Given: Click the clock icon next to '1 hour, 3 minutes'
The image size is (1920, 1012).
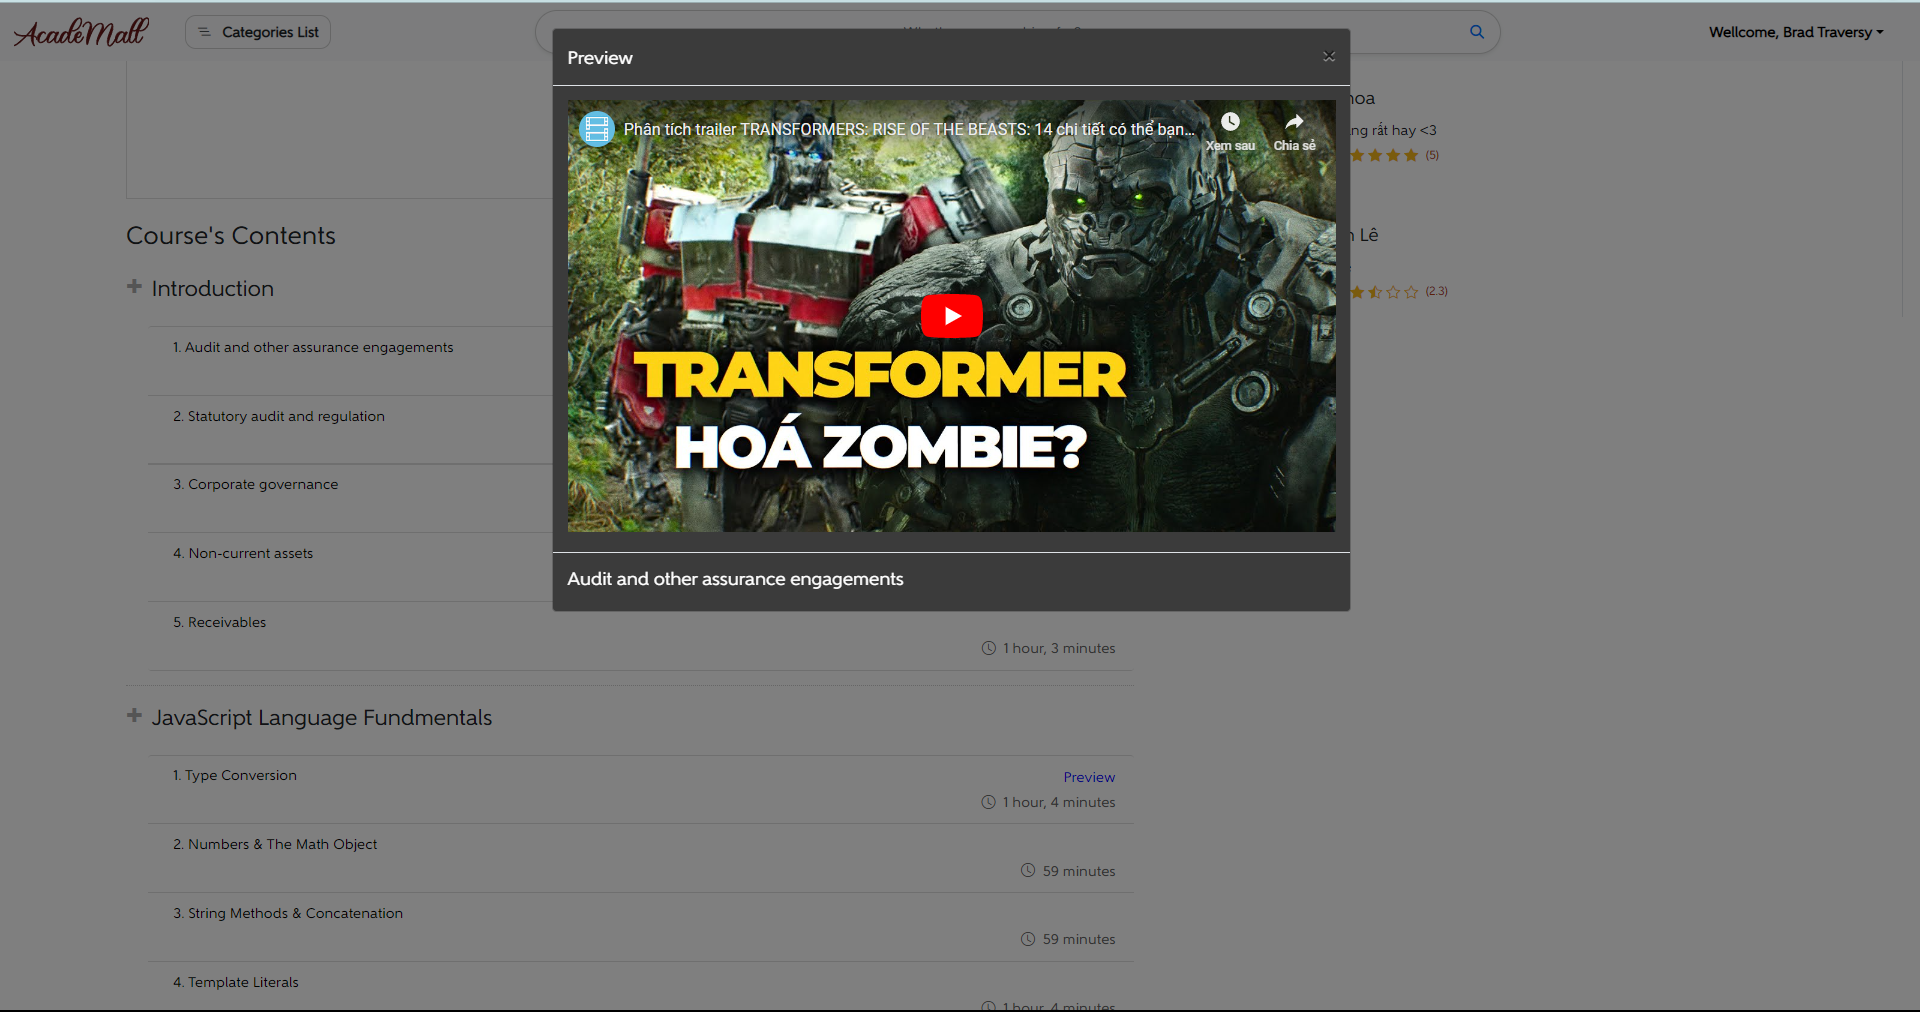Looking at the screenshot, I should pyautogui.click(x=988, y=648).
